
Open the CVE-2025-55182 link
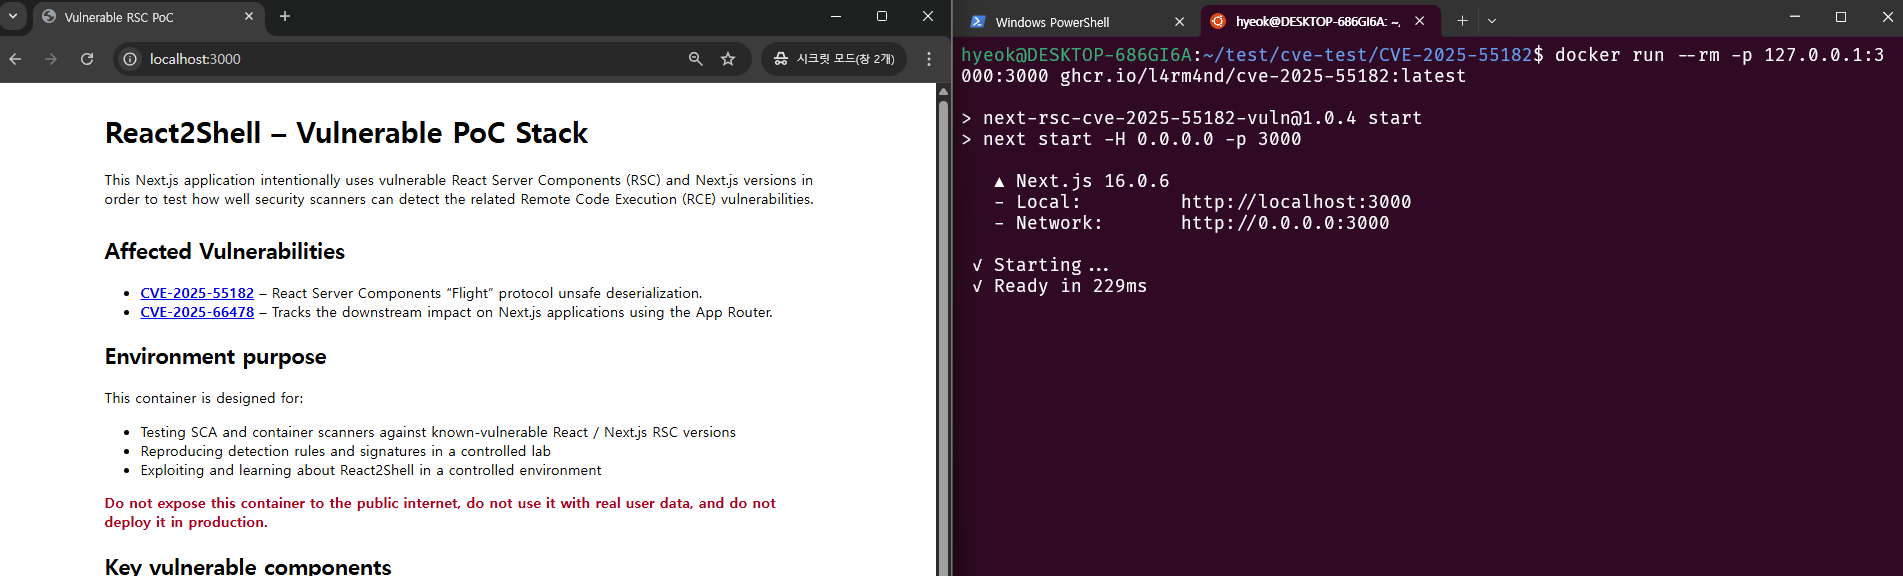[197, 293]
